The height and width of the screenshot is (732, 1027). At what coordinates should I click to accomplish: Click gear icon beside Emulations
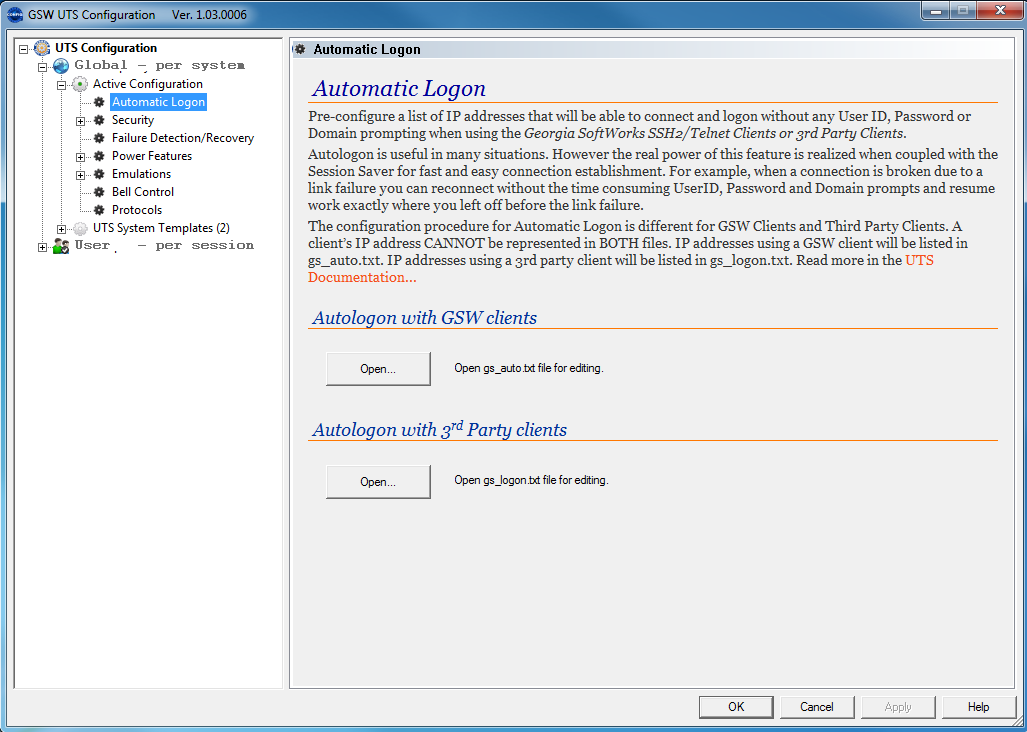[99, 174]
